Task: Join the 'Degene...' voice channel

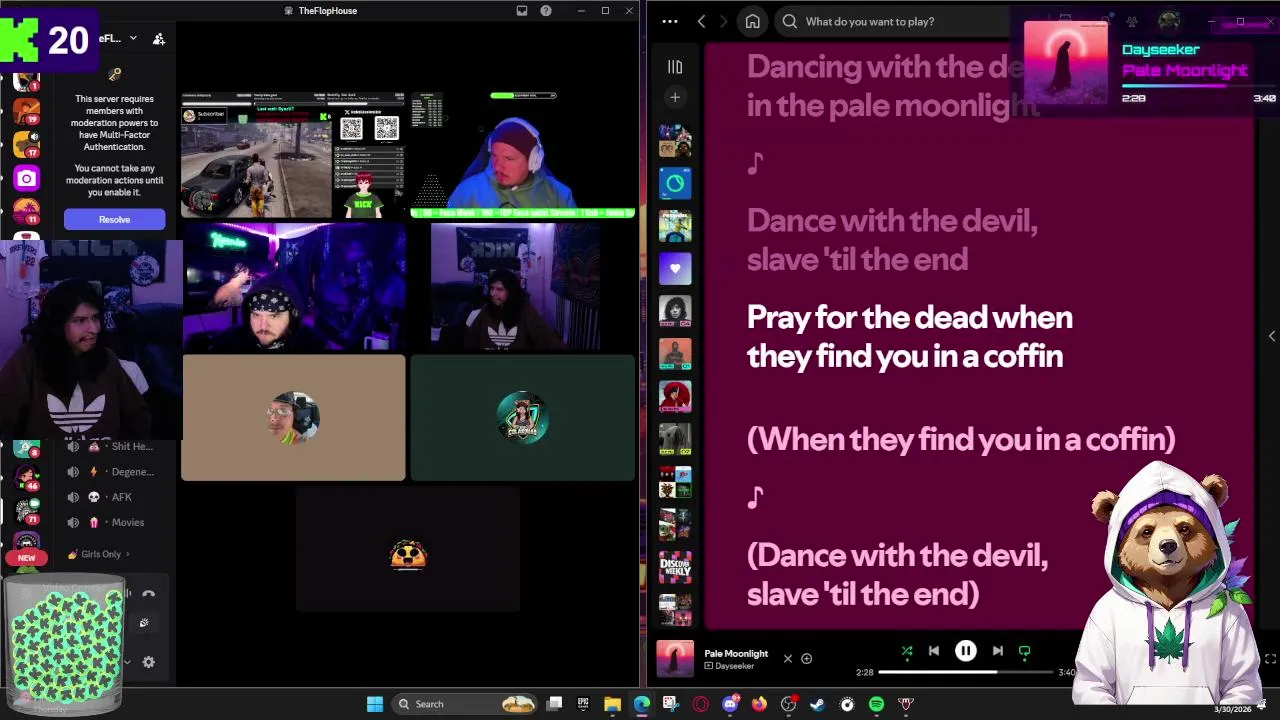Action: pyautogui.click(x=112, y=472)
